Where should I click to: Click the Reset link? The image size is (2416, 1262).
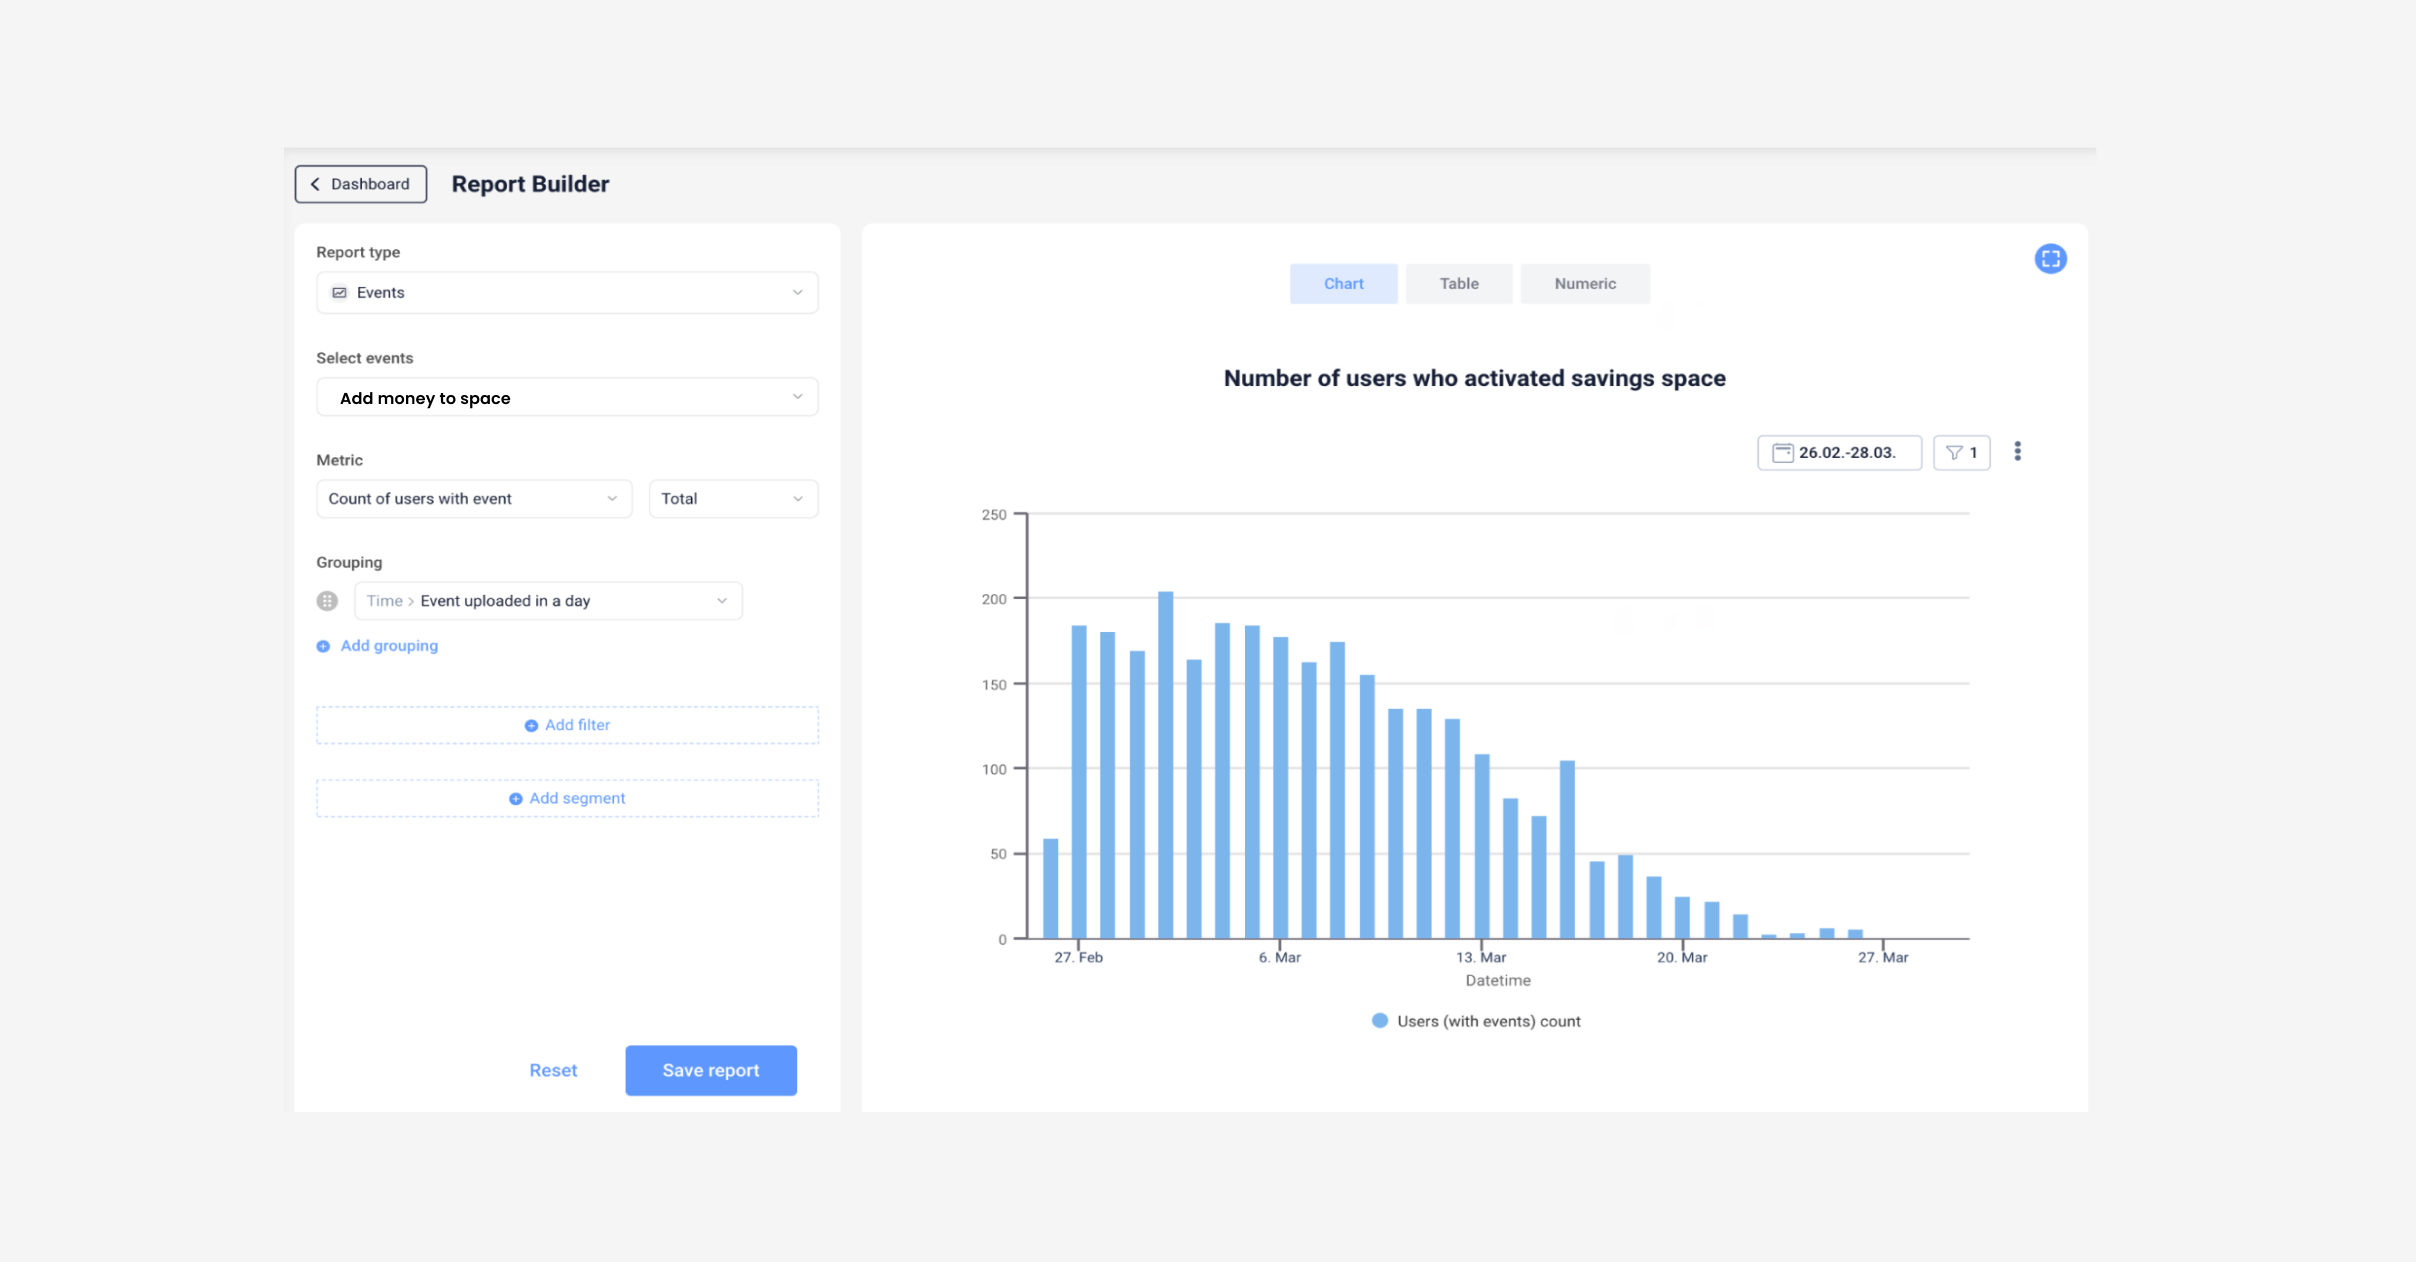click(x=553, y=1070)
